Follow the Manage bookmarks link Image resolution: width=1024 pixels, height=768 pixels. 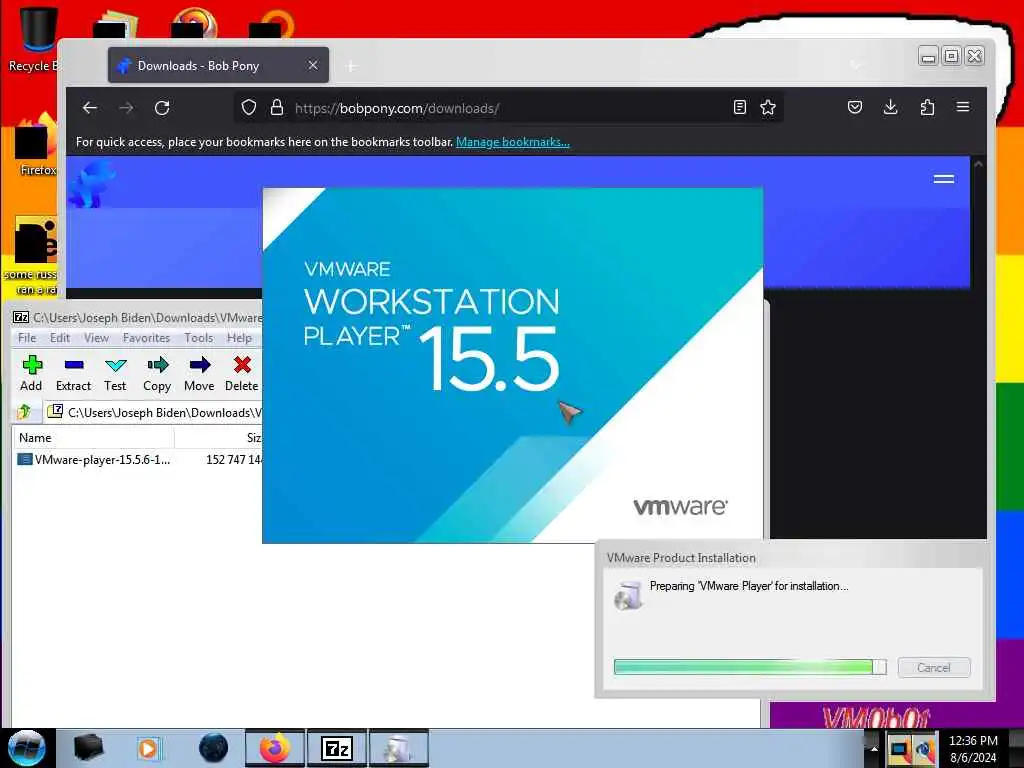pos(513,142)
